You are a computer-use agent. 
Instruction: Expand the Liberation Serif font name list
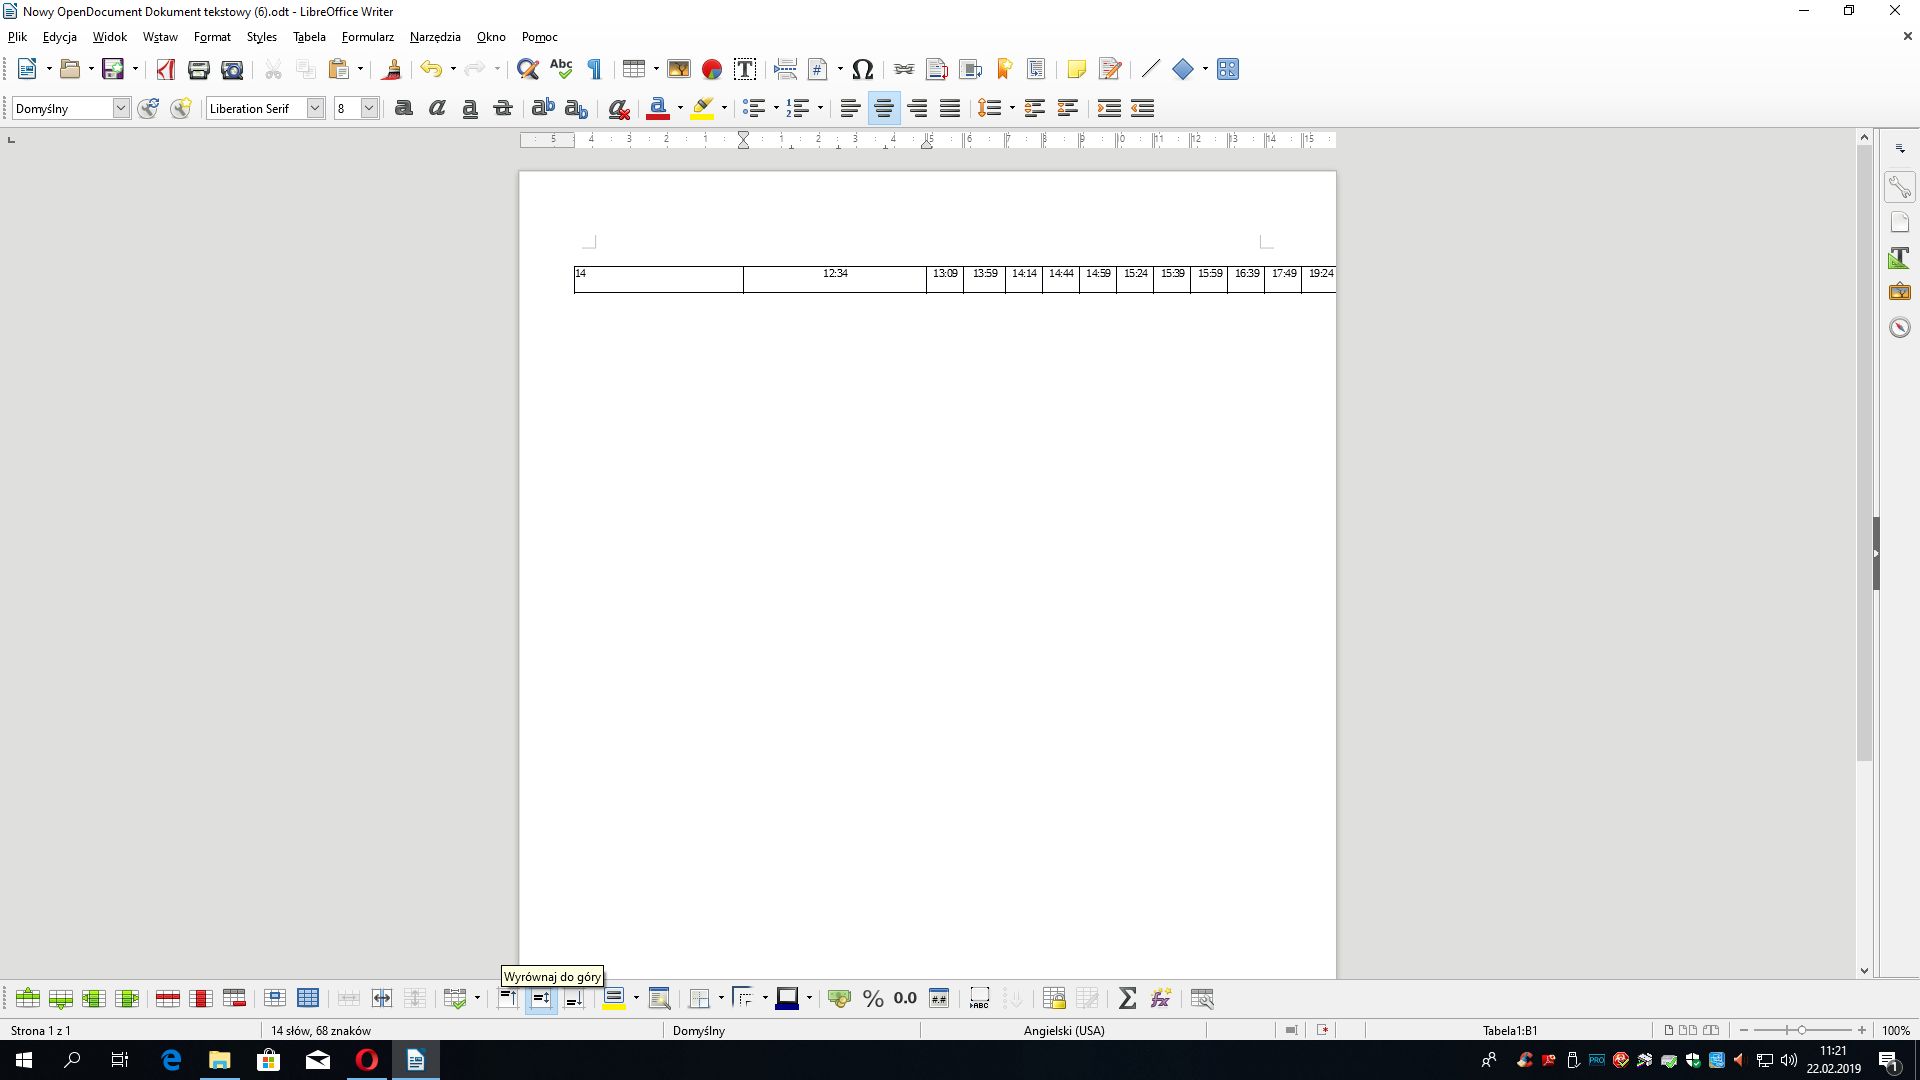pyautogui.click(x=315, y=108)
